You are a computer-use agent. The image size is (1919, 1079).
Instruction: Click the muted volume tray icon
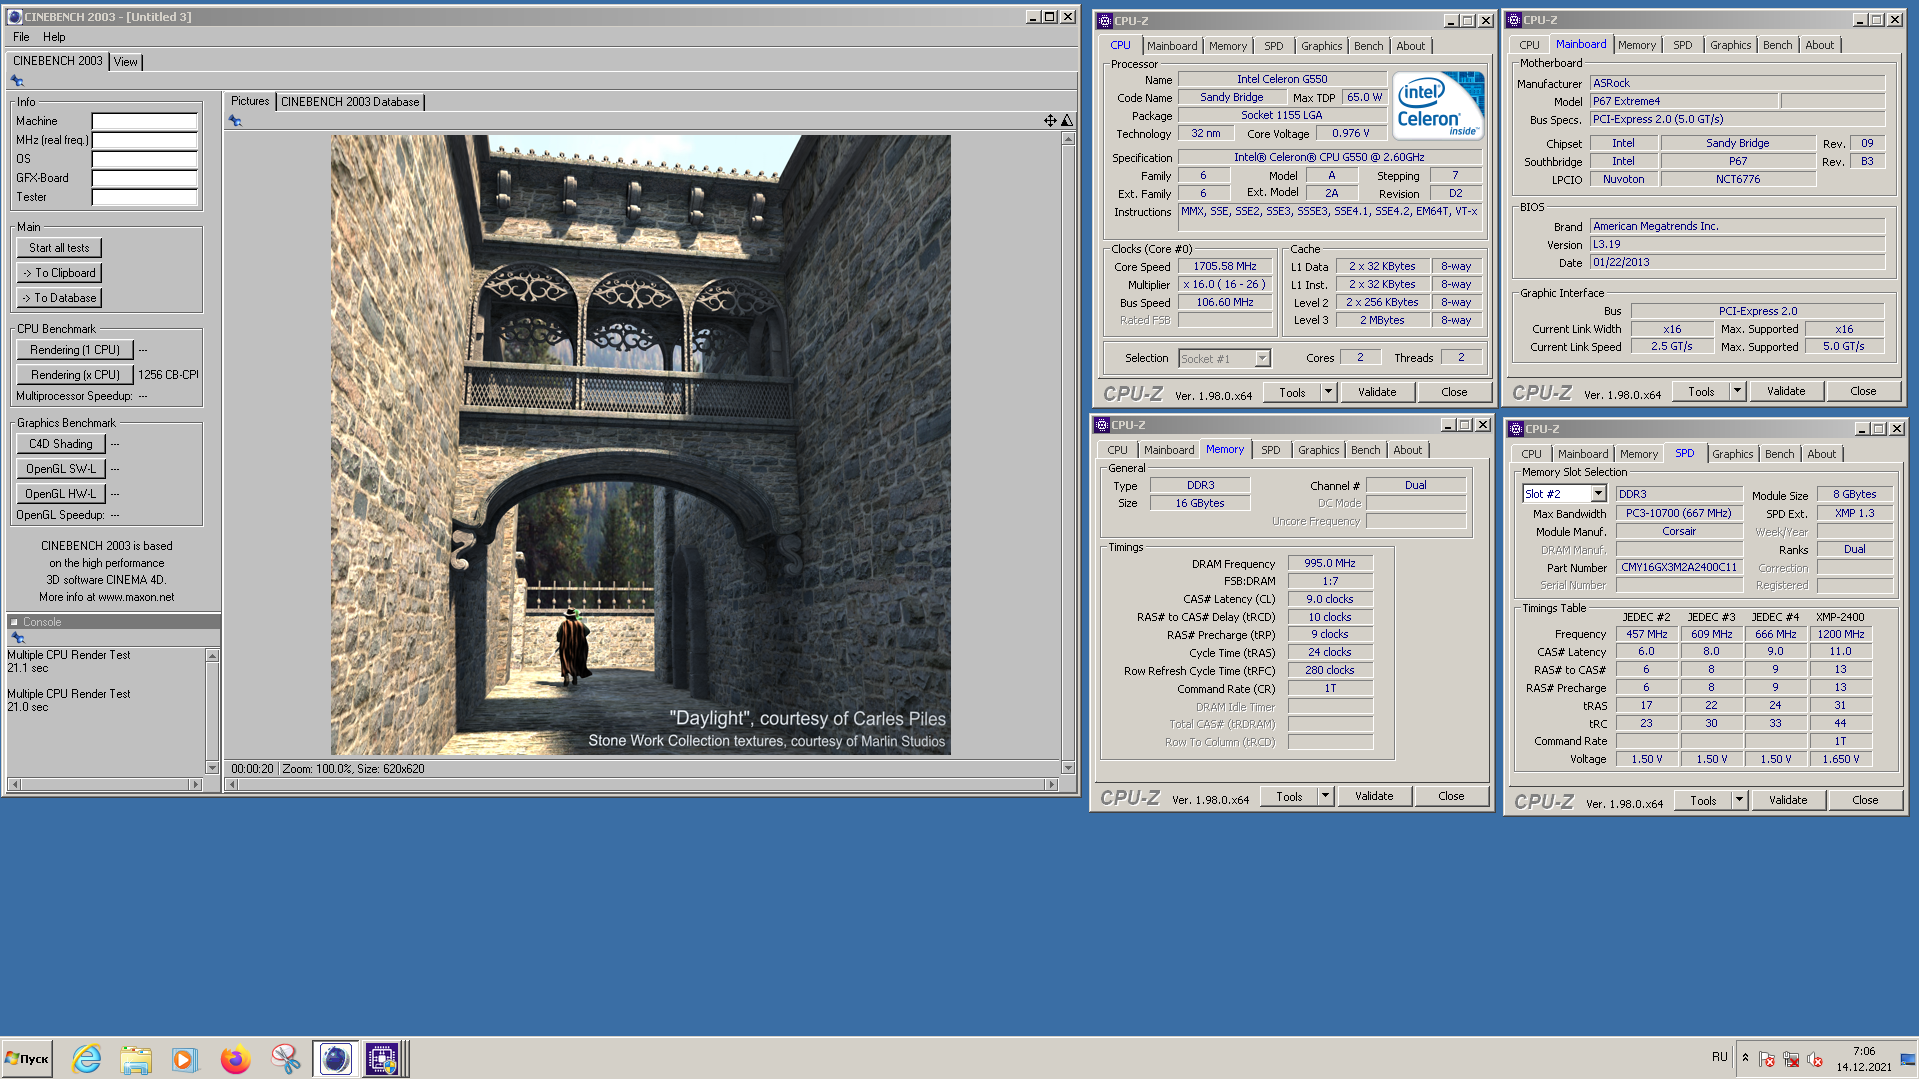[1815, 1059]
